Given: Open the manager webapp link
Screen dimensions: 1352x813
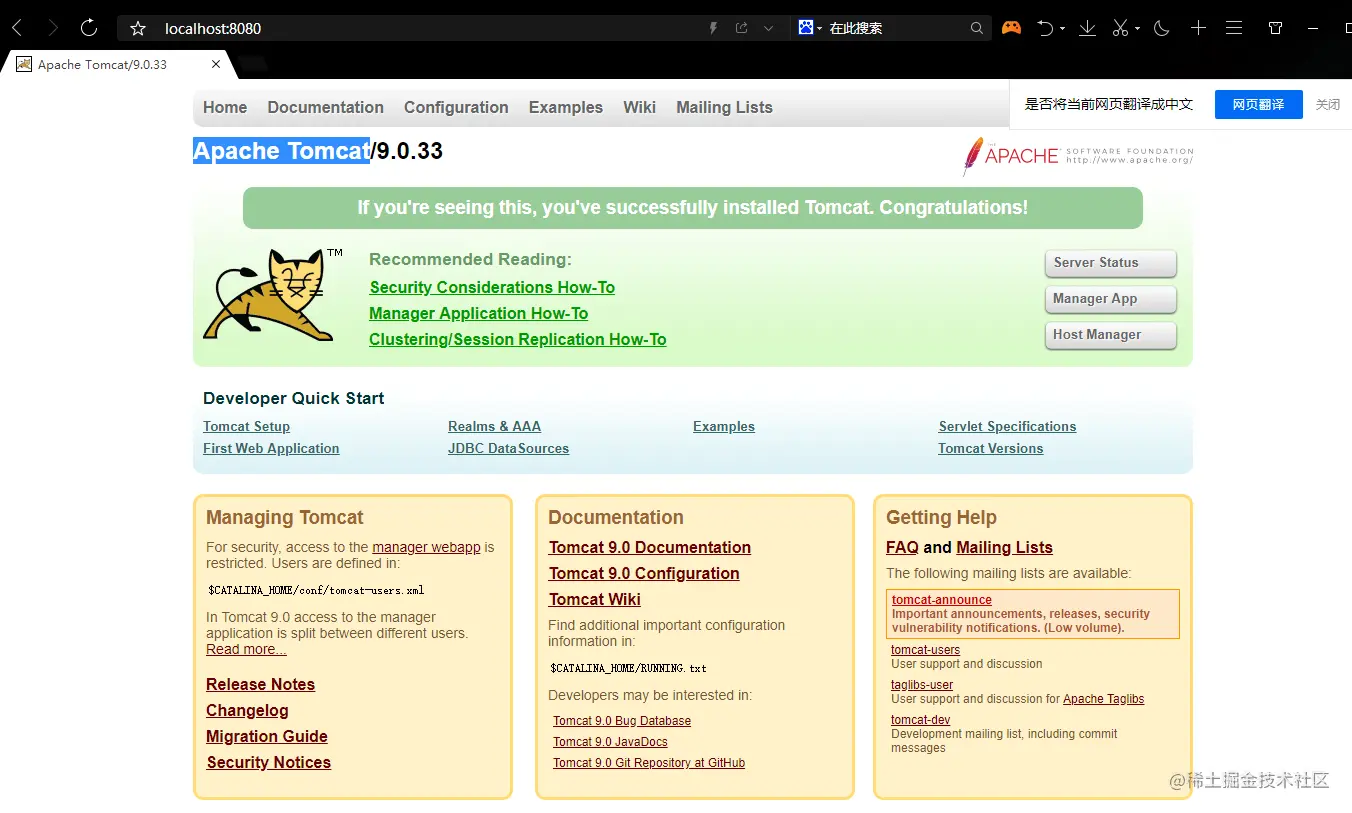Looking at the screenshot, I should (x=426, y=547).
